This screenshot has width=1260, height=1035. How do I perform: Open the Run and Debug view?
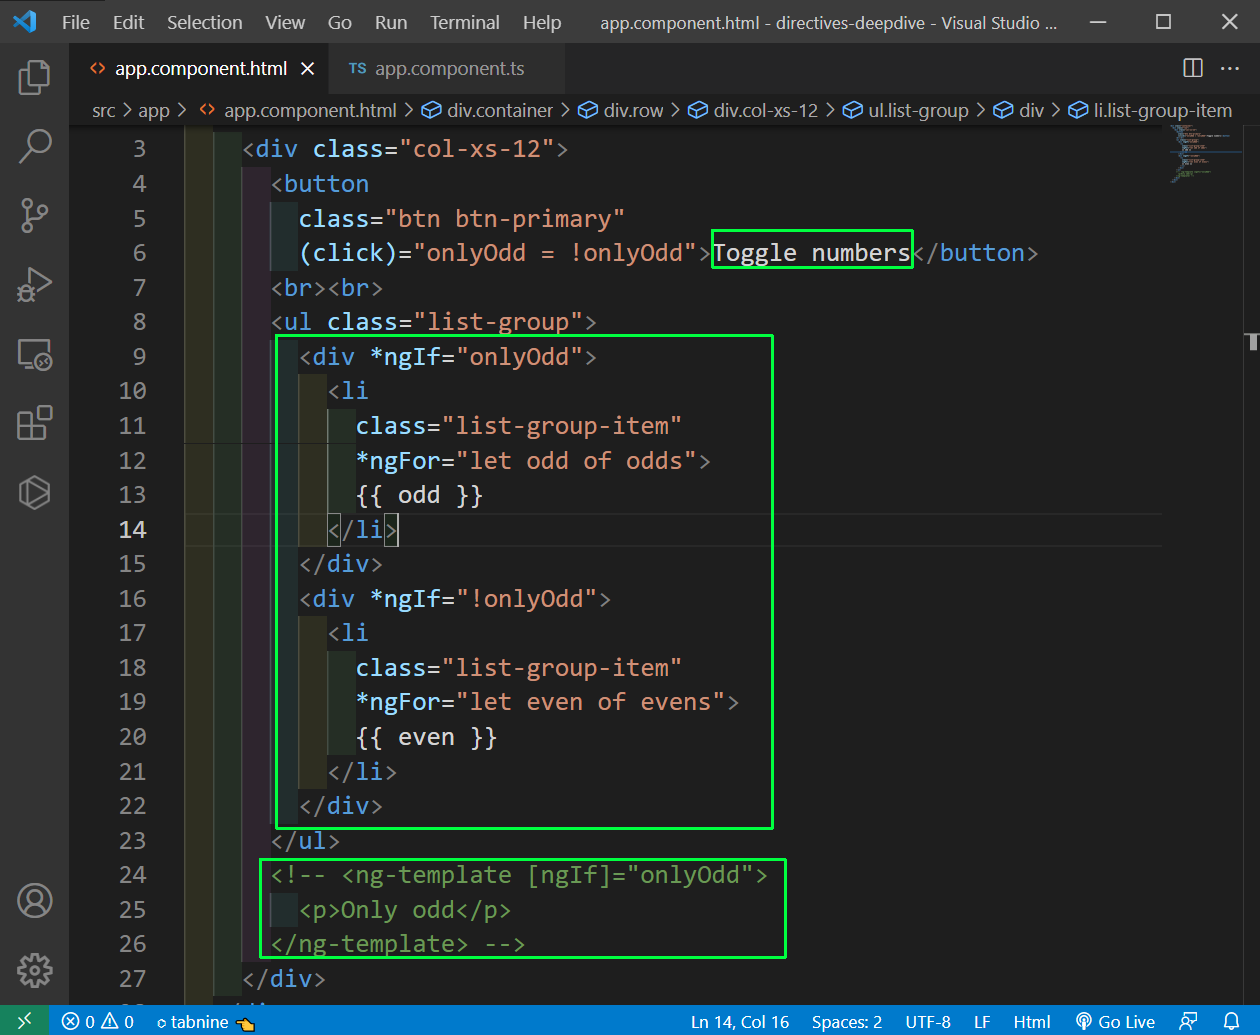click(34, 285)
